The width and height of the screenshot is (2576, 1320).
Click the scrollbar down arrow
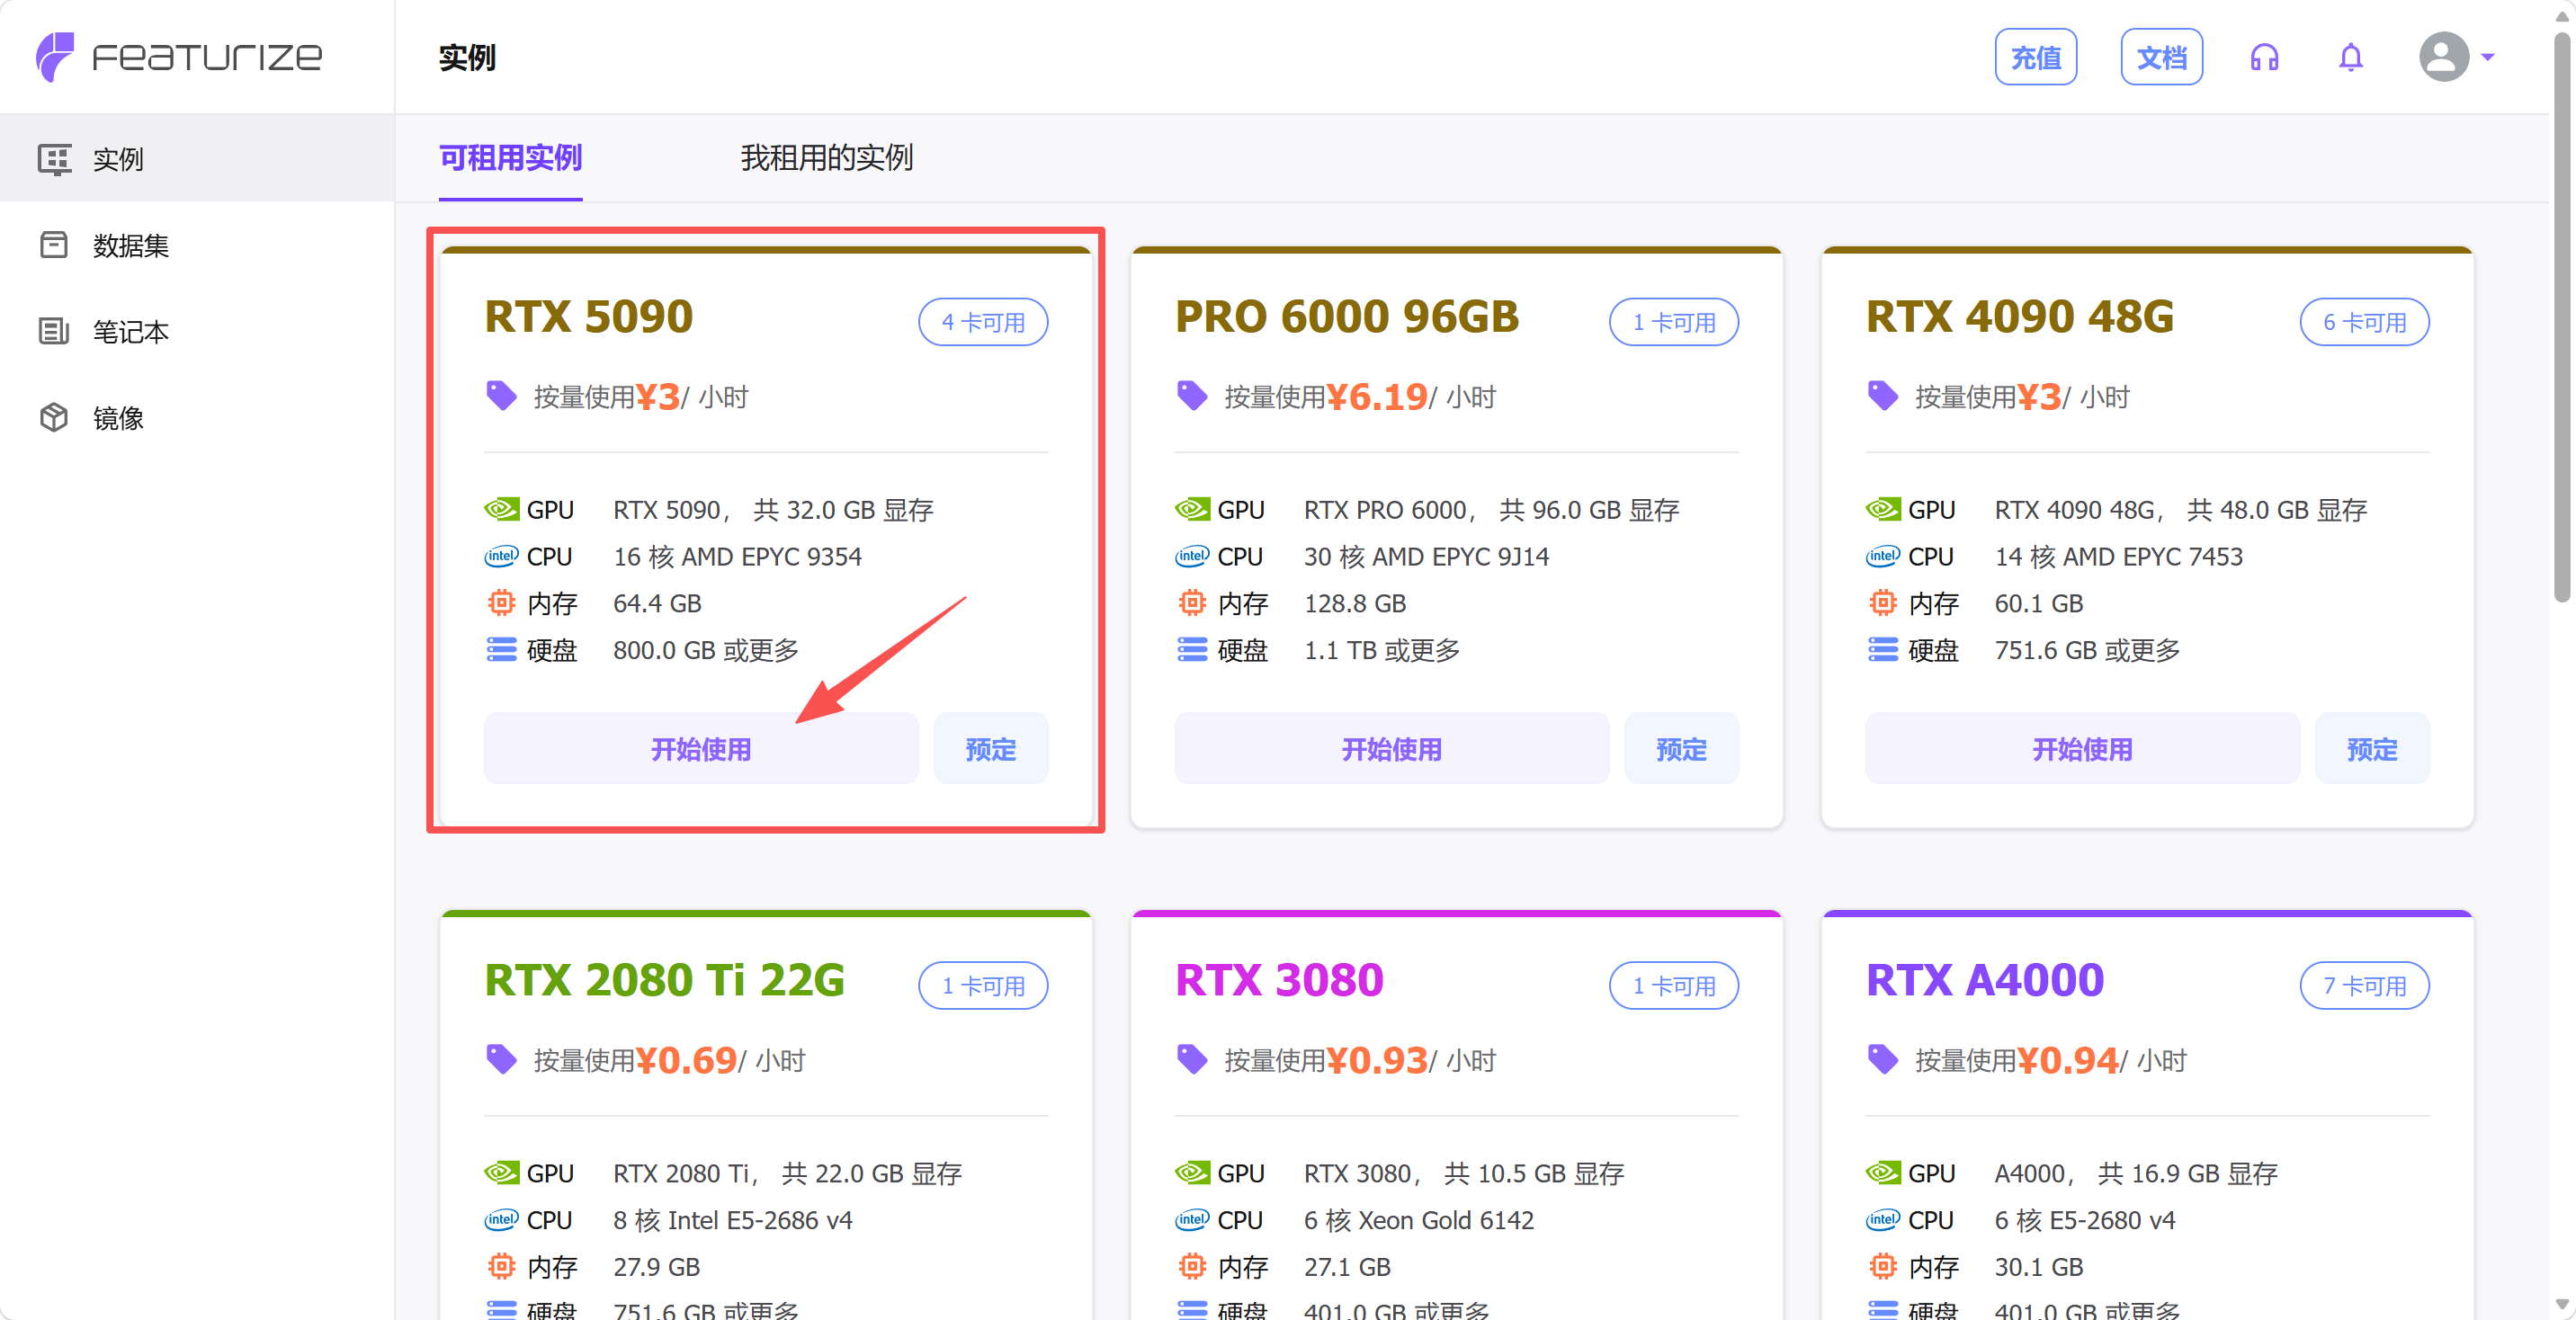click(2562, 1304)
